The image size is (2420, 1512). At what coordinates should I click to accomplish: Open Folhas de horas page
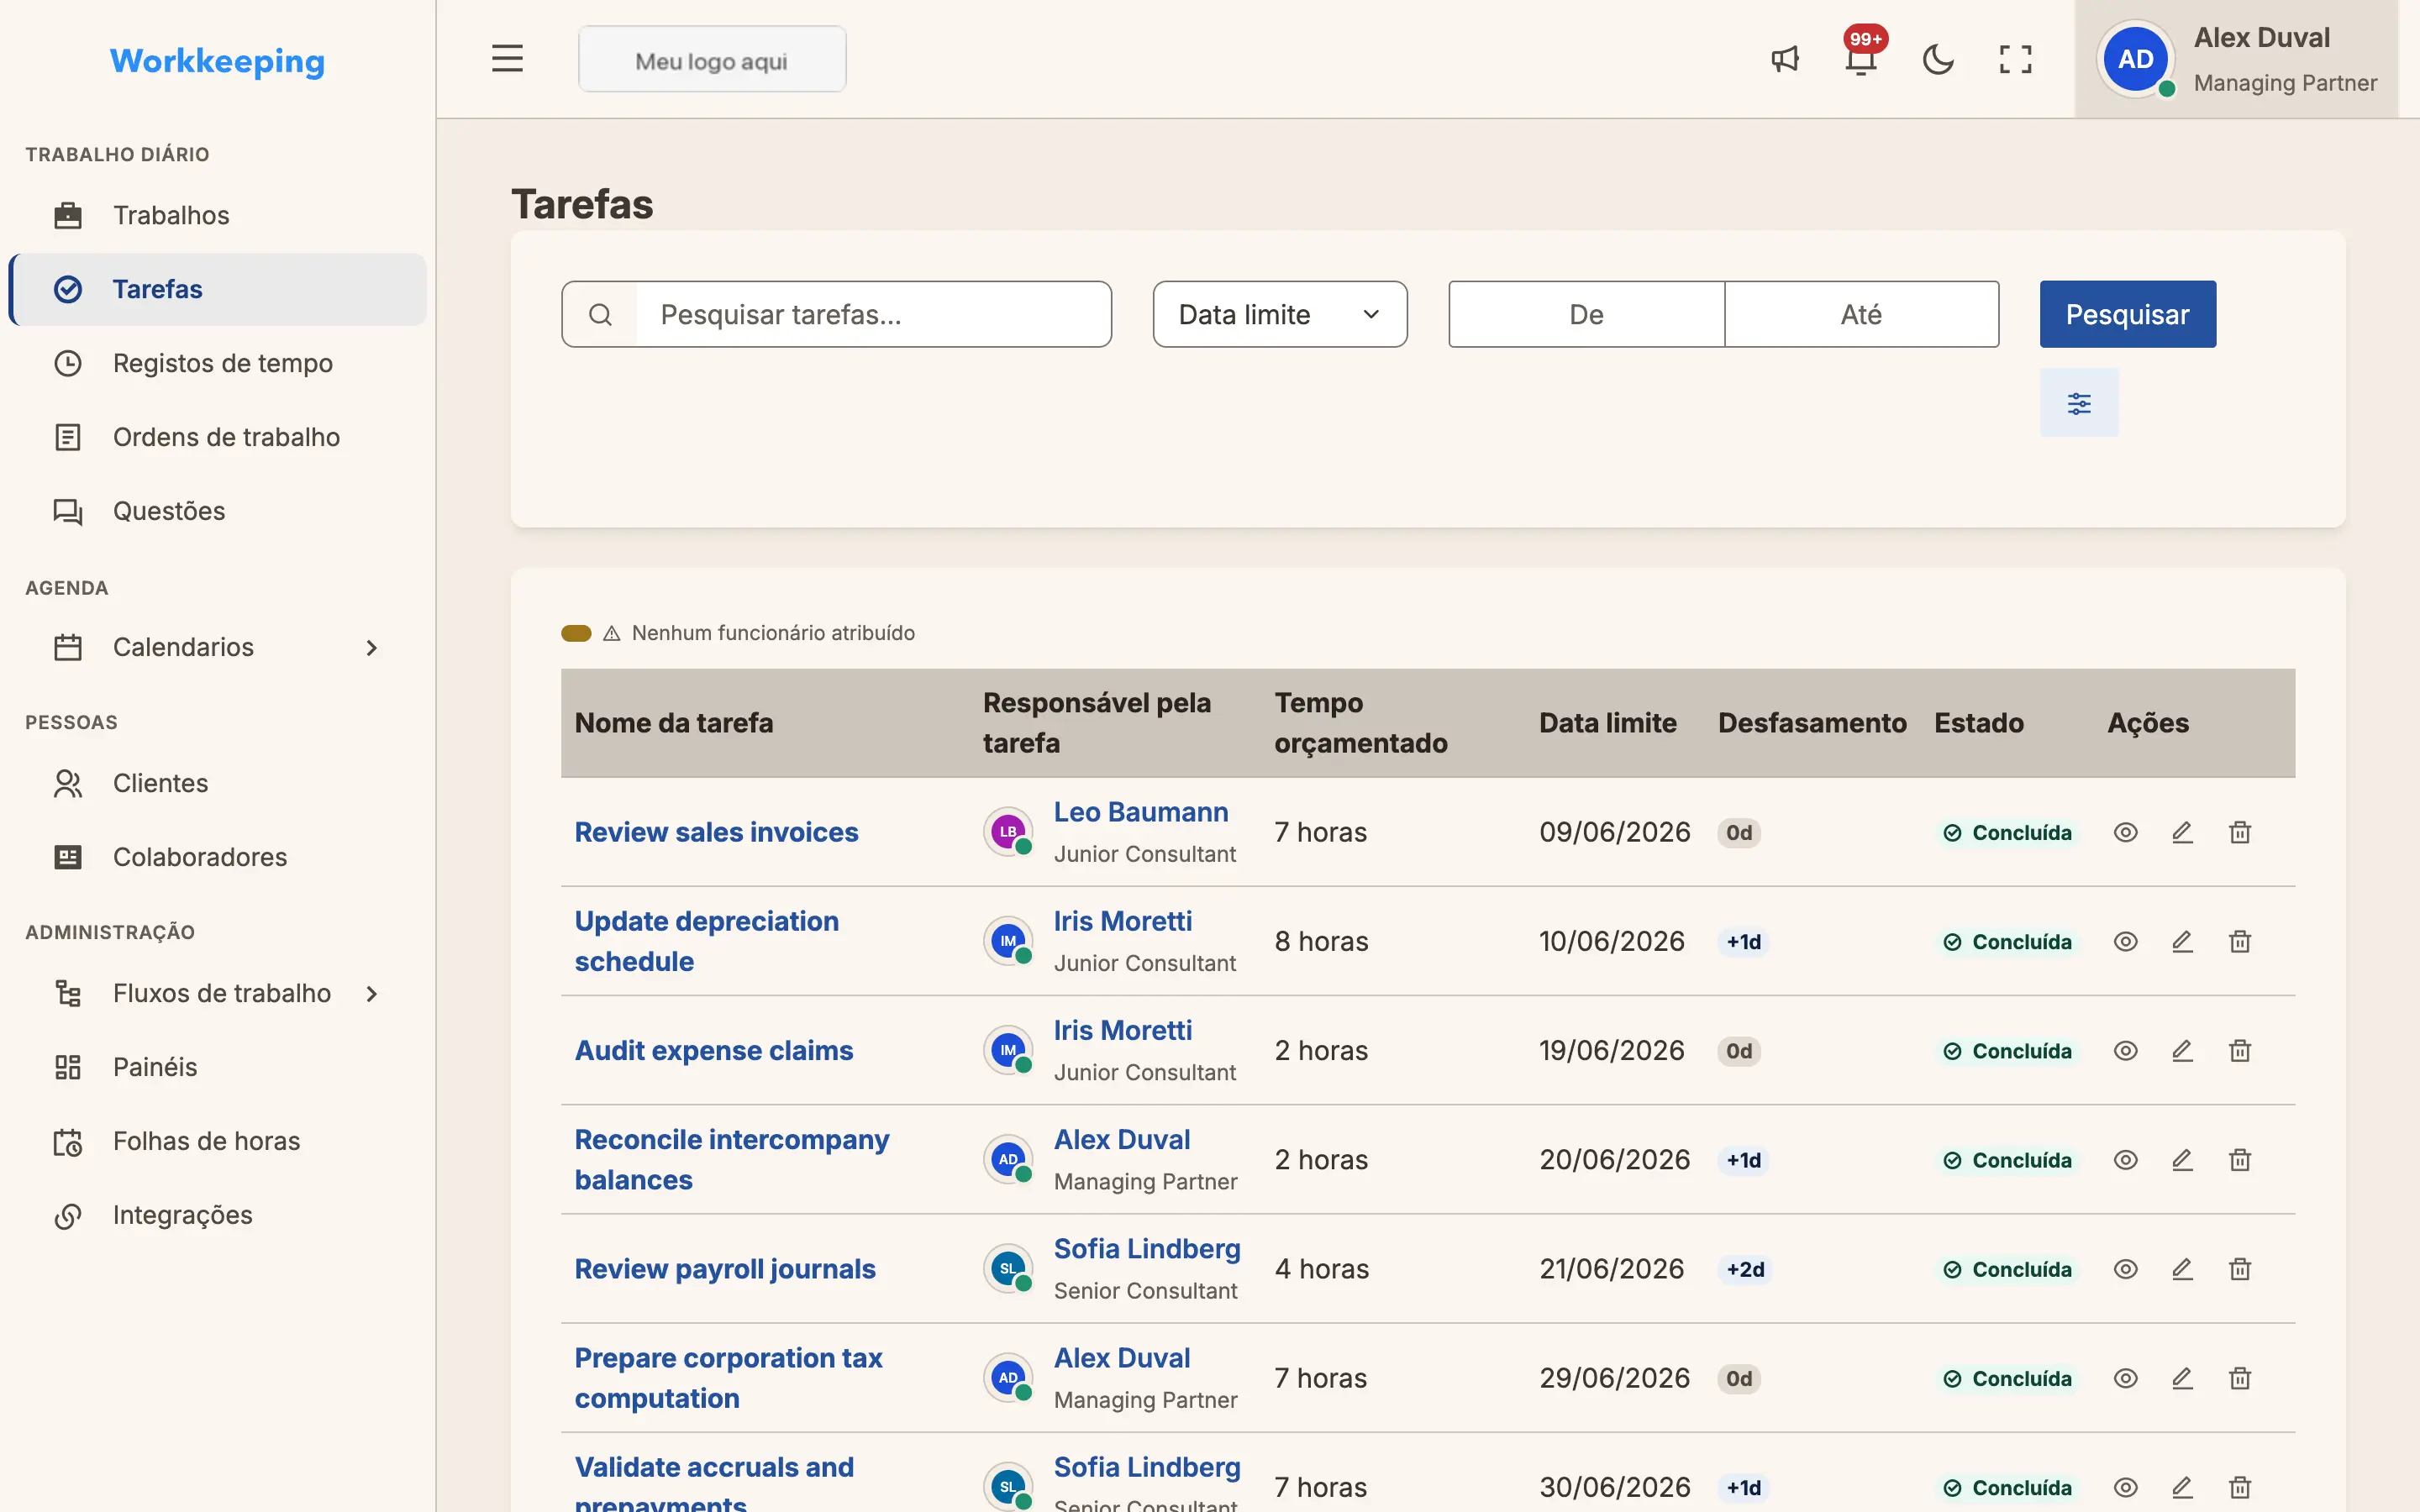click(217, 1141)
